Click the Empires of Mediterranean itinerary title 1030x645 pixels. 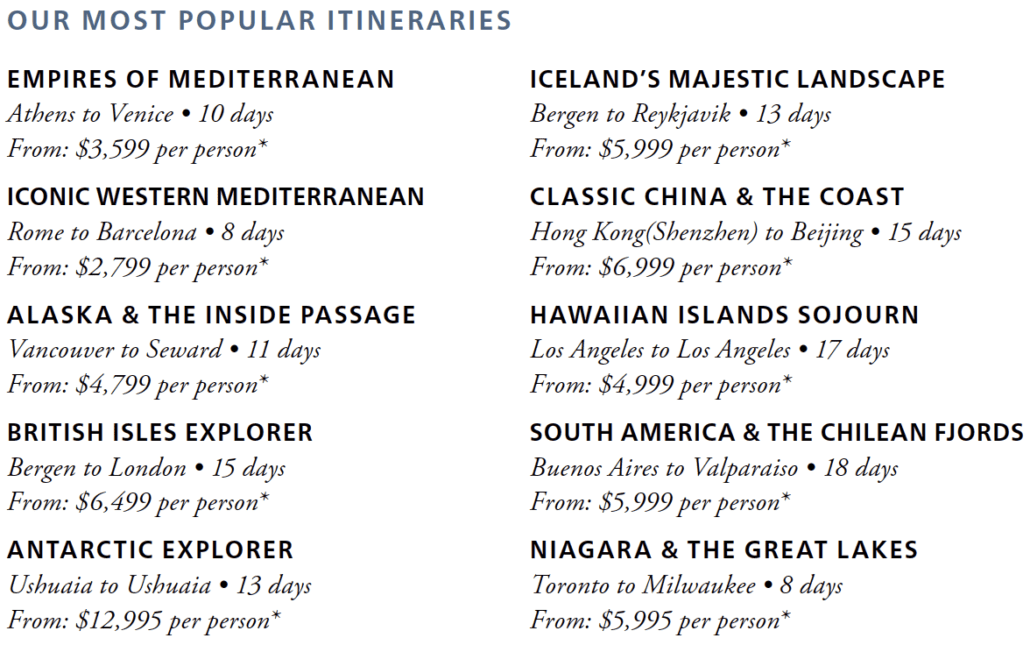[200, 80]
